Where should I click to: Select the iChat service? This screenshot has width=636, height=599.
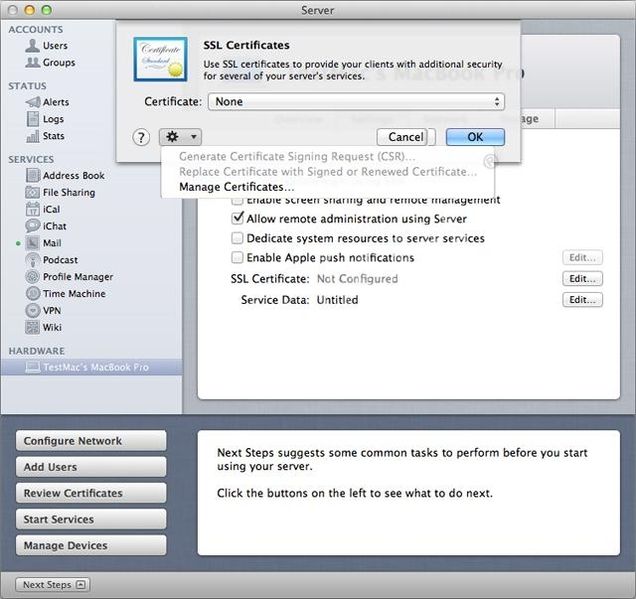(x=46, y=226)
